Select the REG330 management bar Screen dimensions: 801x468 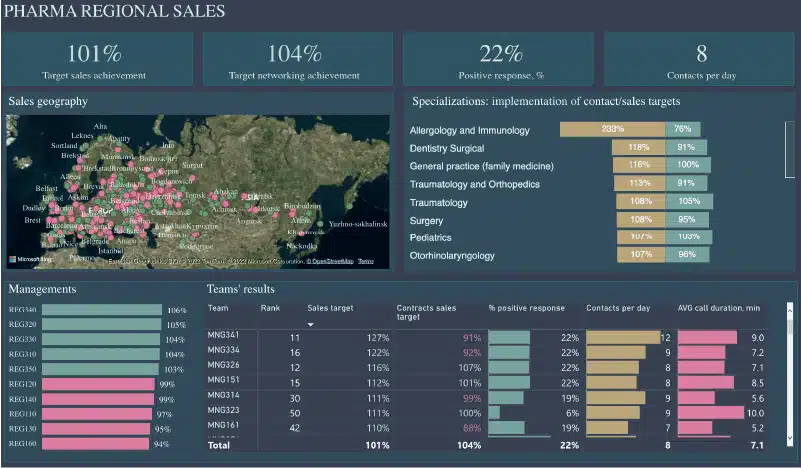point(101,339)
